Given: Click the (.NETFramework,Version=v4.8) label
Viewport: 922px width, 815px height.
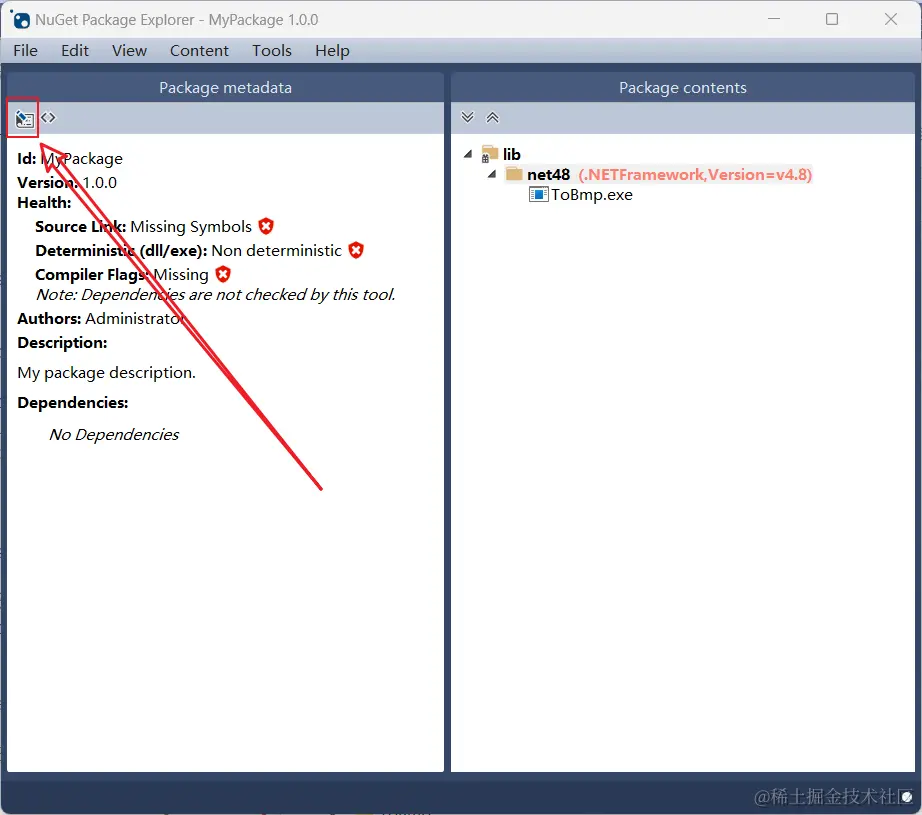Looking at the screenshot, I should pyautogui.click(x=695, y=175).
